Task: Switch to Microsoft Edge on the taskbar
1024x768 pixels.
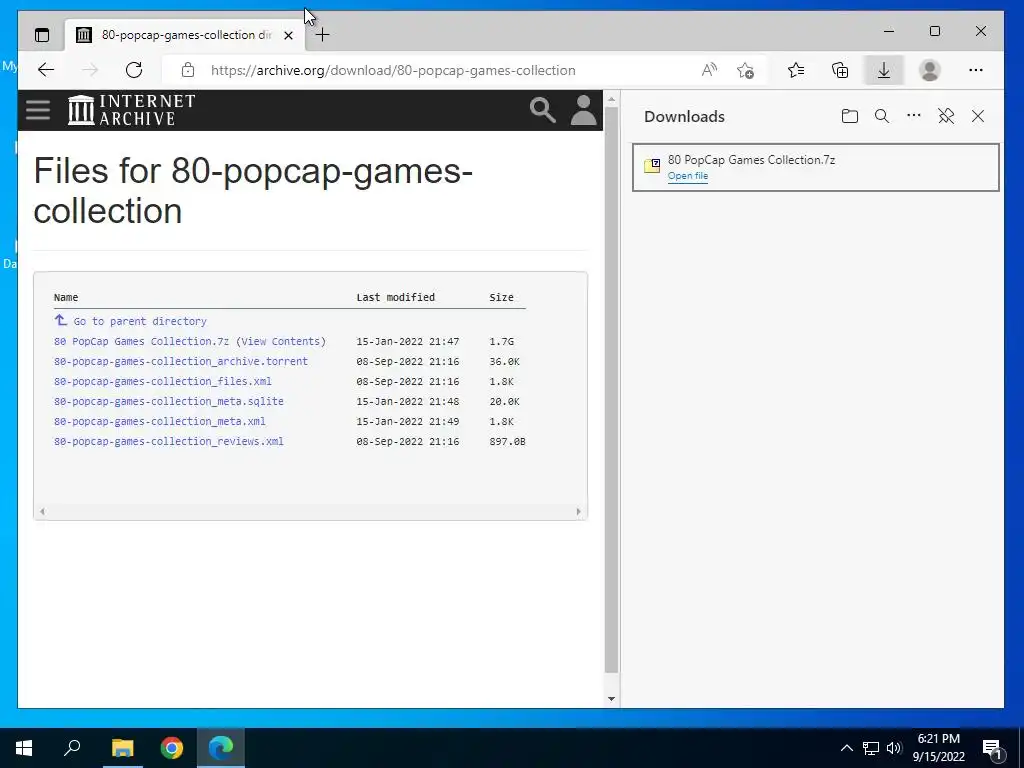Action: click(221, 748)
